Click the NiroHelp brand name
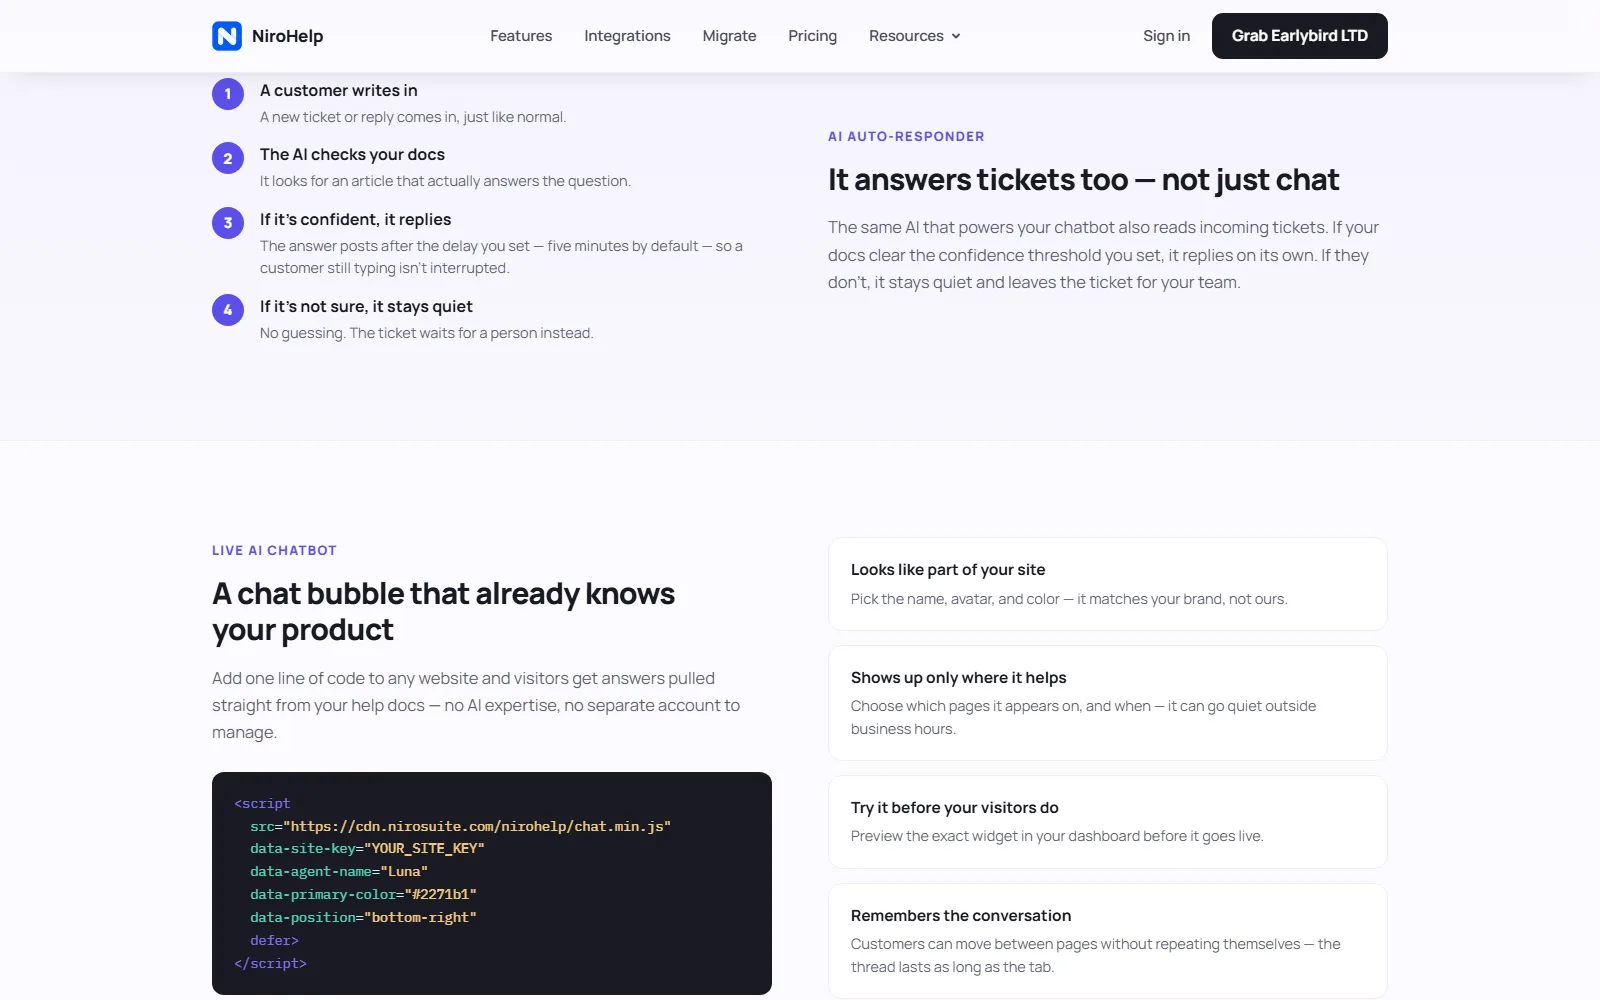 pyautogui.click(x=287, y=36)
